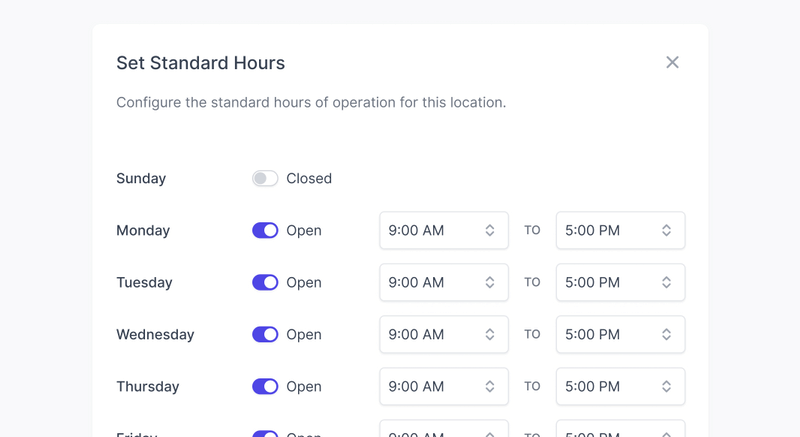The height and width of the screenshot is (437, 800).
Task: Click chevron arrows on Monday start time
Action: tap(490, 230)
